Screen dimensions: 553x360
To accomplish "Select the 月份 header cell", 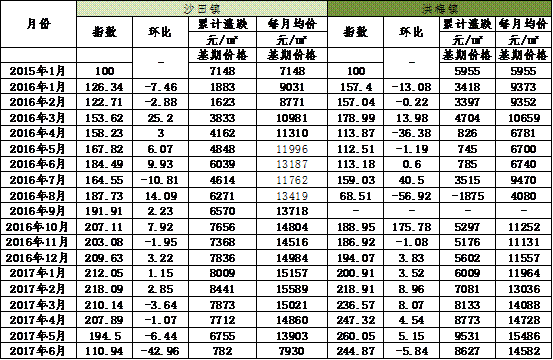I will pos(38,24).
